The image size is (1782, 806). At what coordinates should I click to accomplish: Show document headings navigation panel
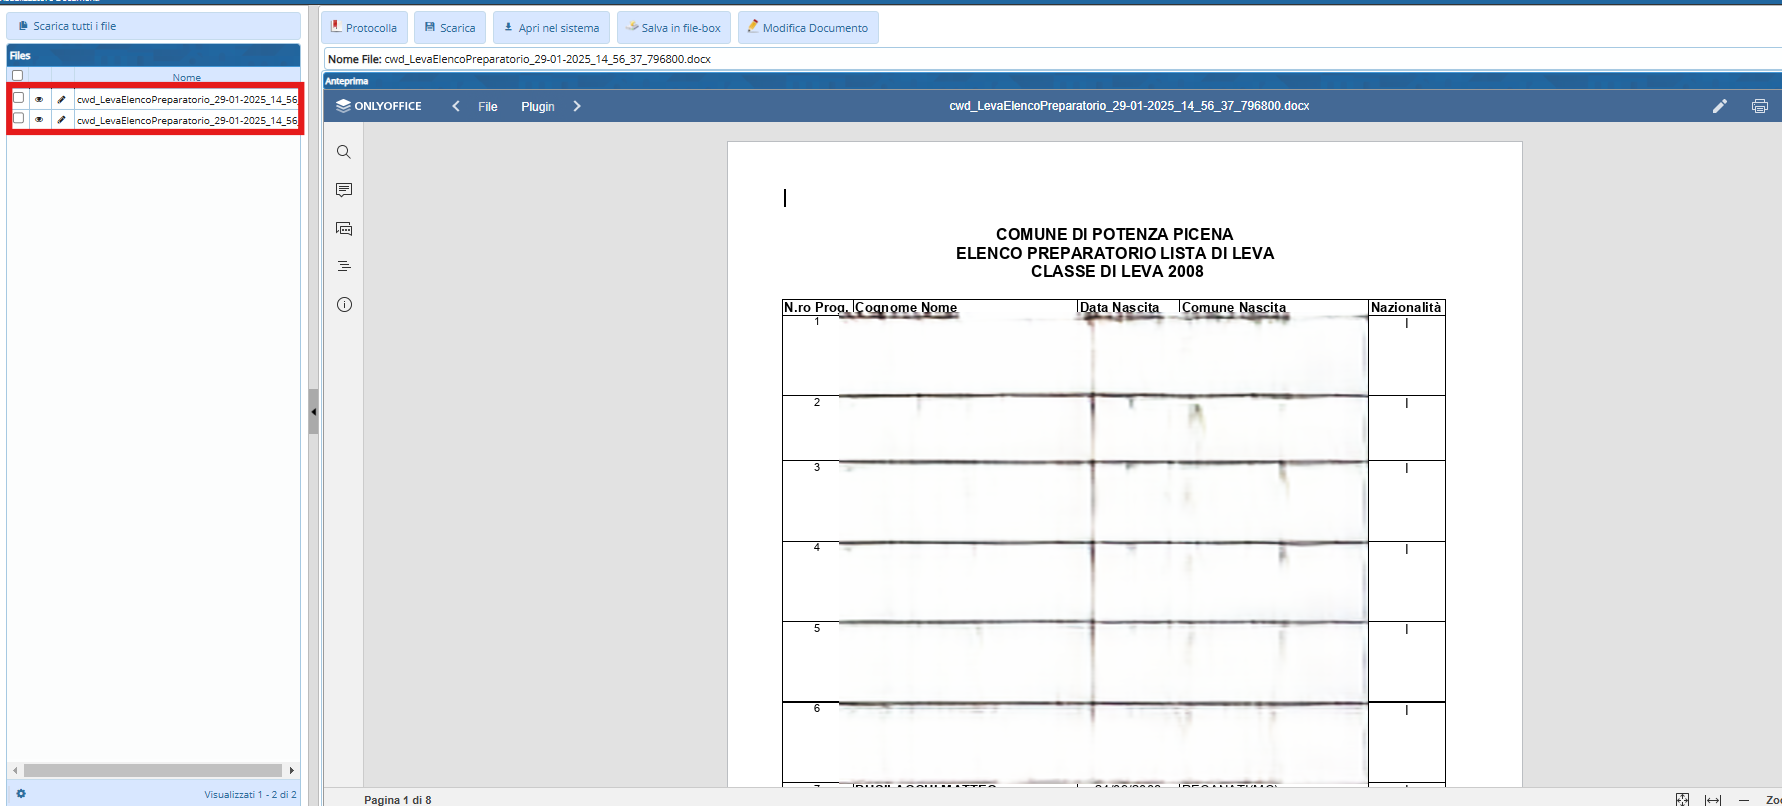click(x=344, y=266)
